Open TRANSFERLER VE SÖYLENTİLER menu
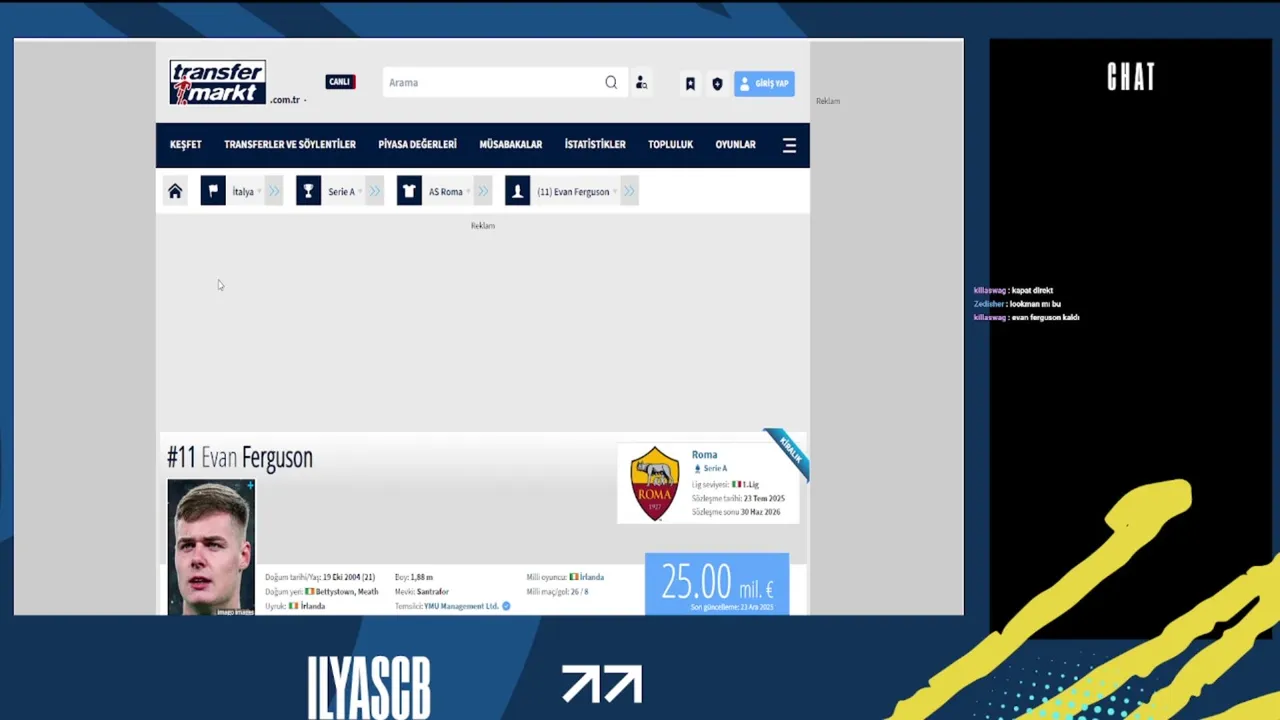Viewport: 1280px width, 720px height. point(290,145)
